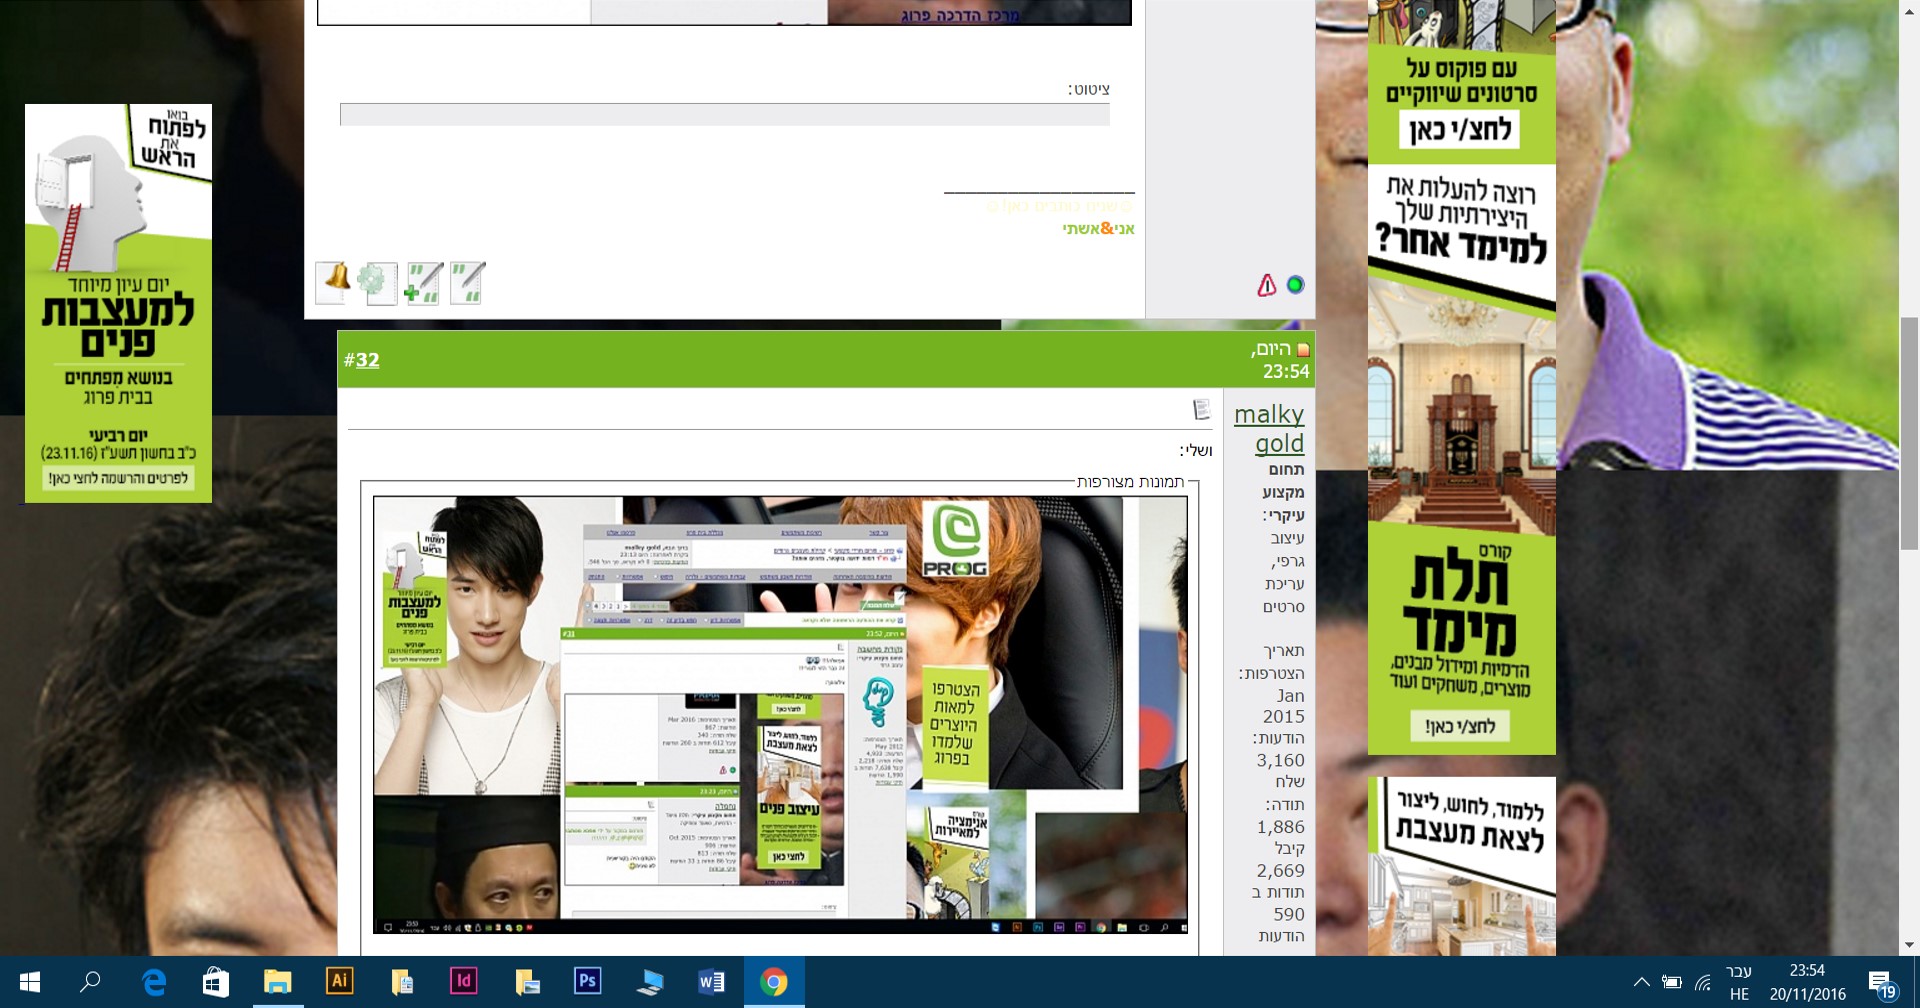Click the orange post-status icon in post #32 header
Image resolution: width=1920 pixels, height=1008 pixels.
pyautogui.click(x=1303, y=350)
